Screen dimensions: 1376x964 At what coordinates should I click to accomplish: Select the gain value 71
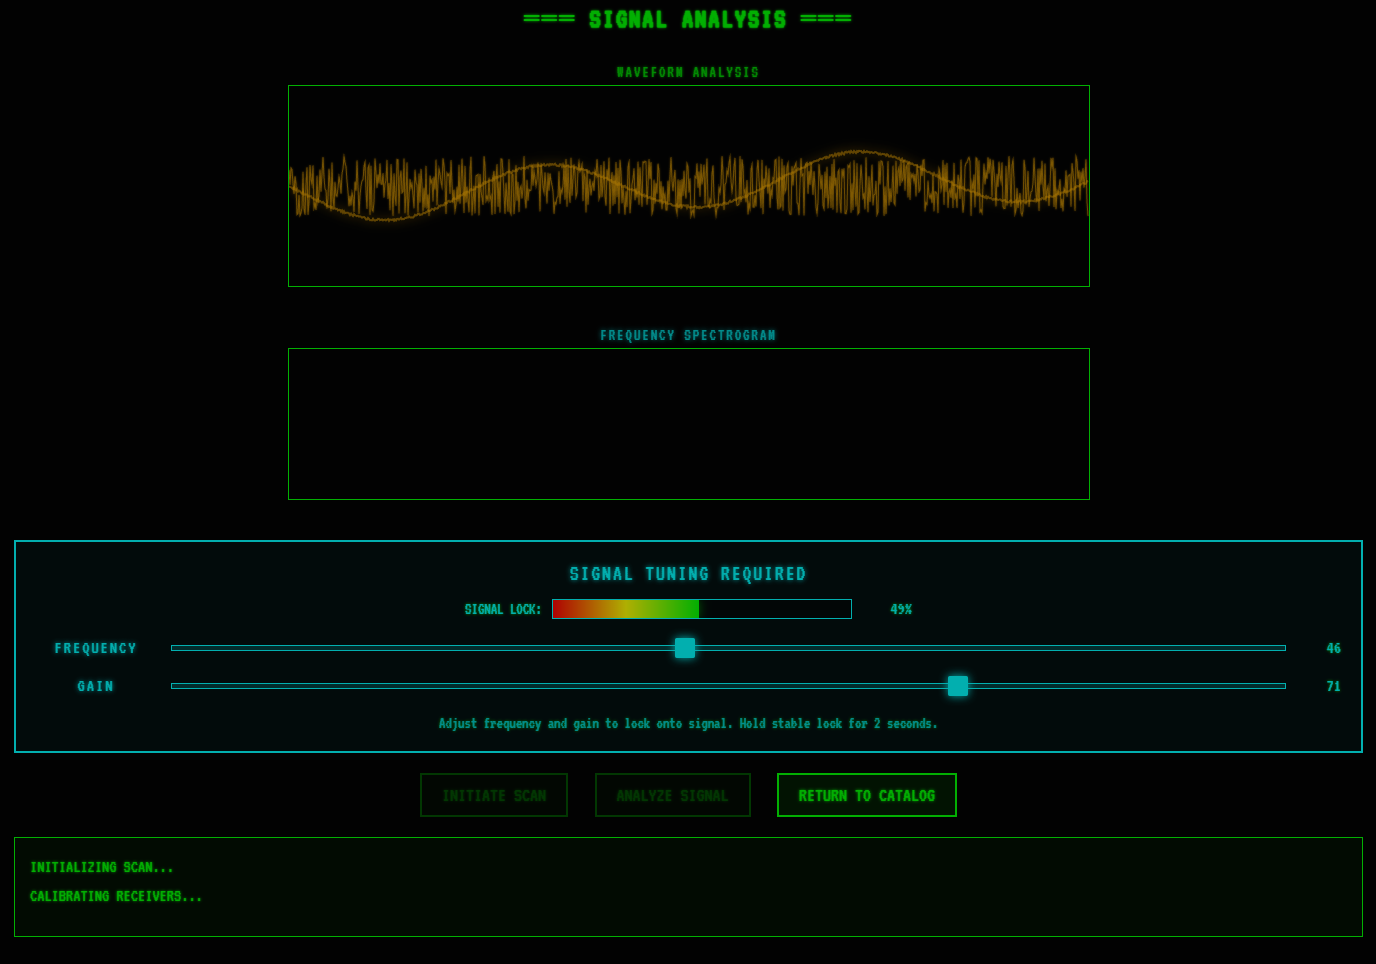[1333, 686]
